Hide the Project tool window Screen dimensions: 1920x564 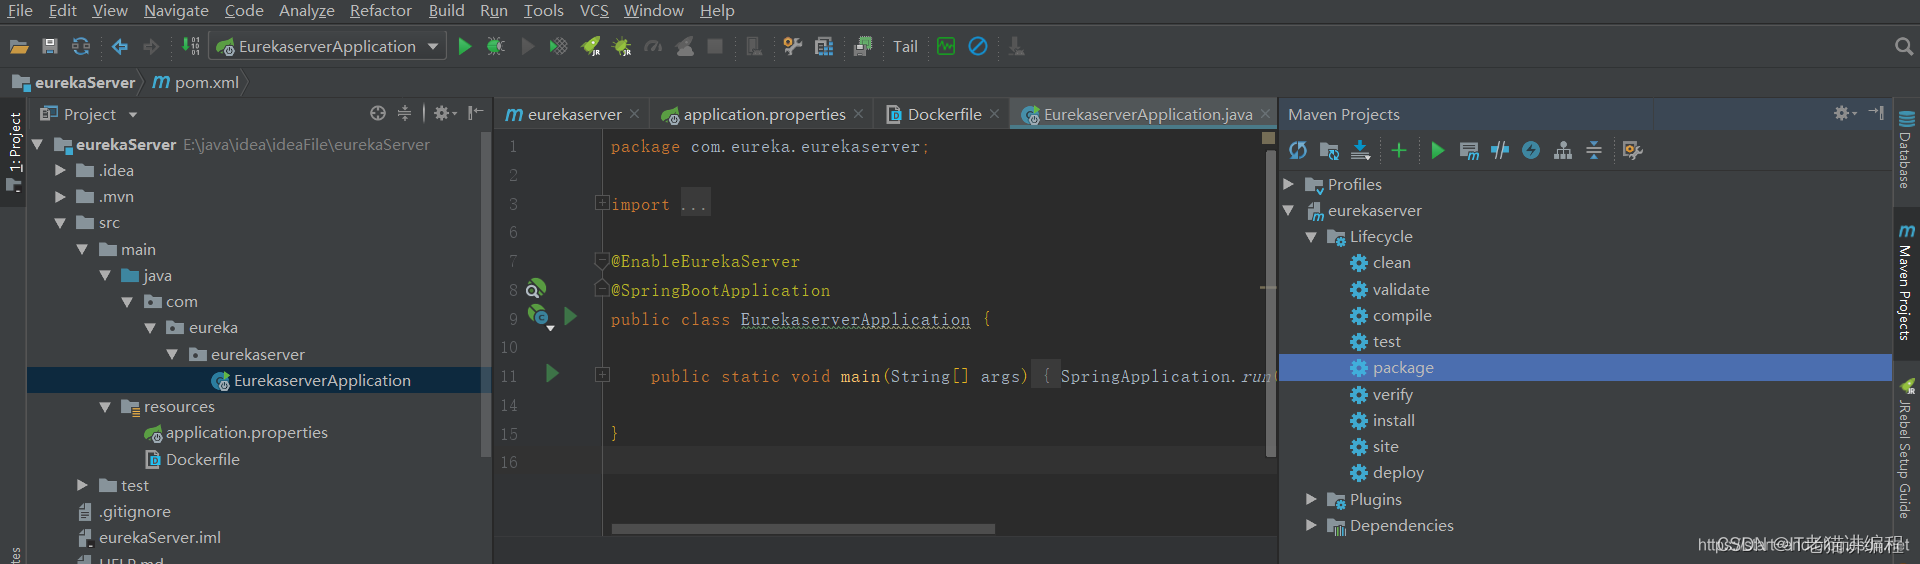(x=475, y=113)
